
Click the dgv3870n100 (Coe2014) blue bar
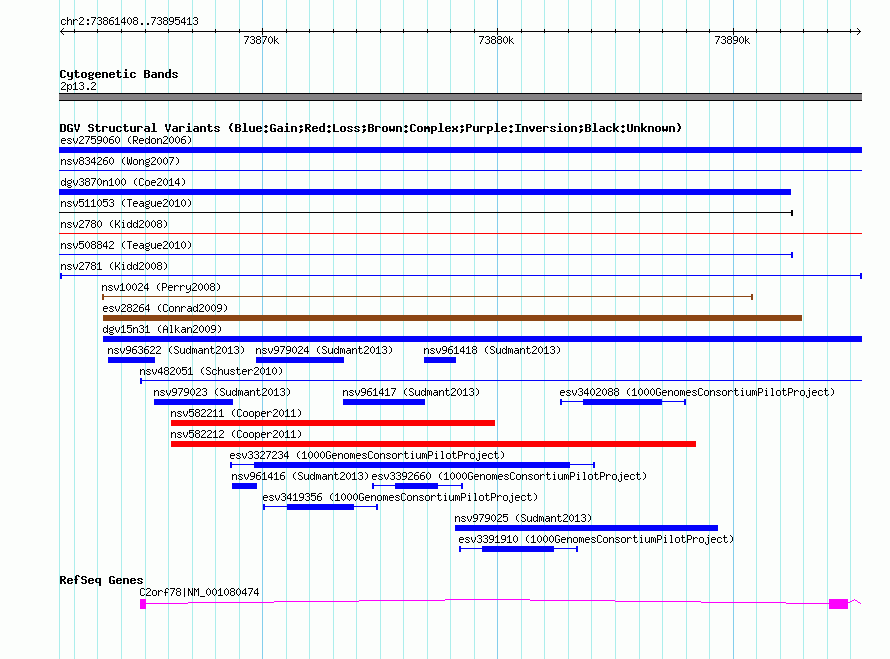pyautogui.click(x=425, y=192)
